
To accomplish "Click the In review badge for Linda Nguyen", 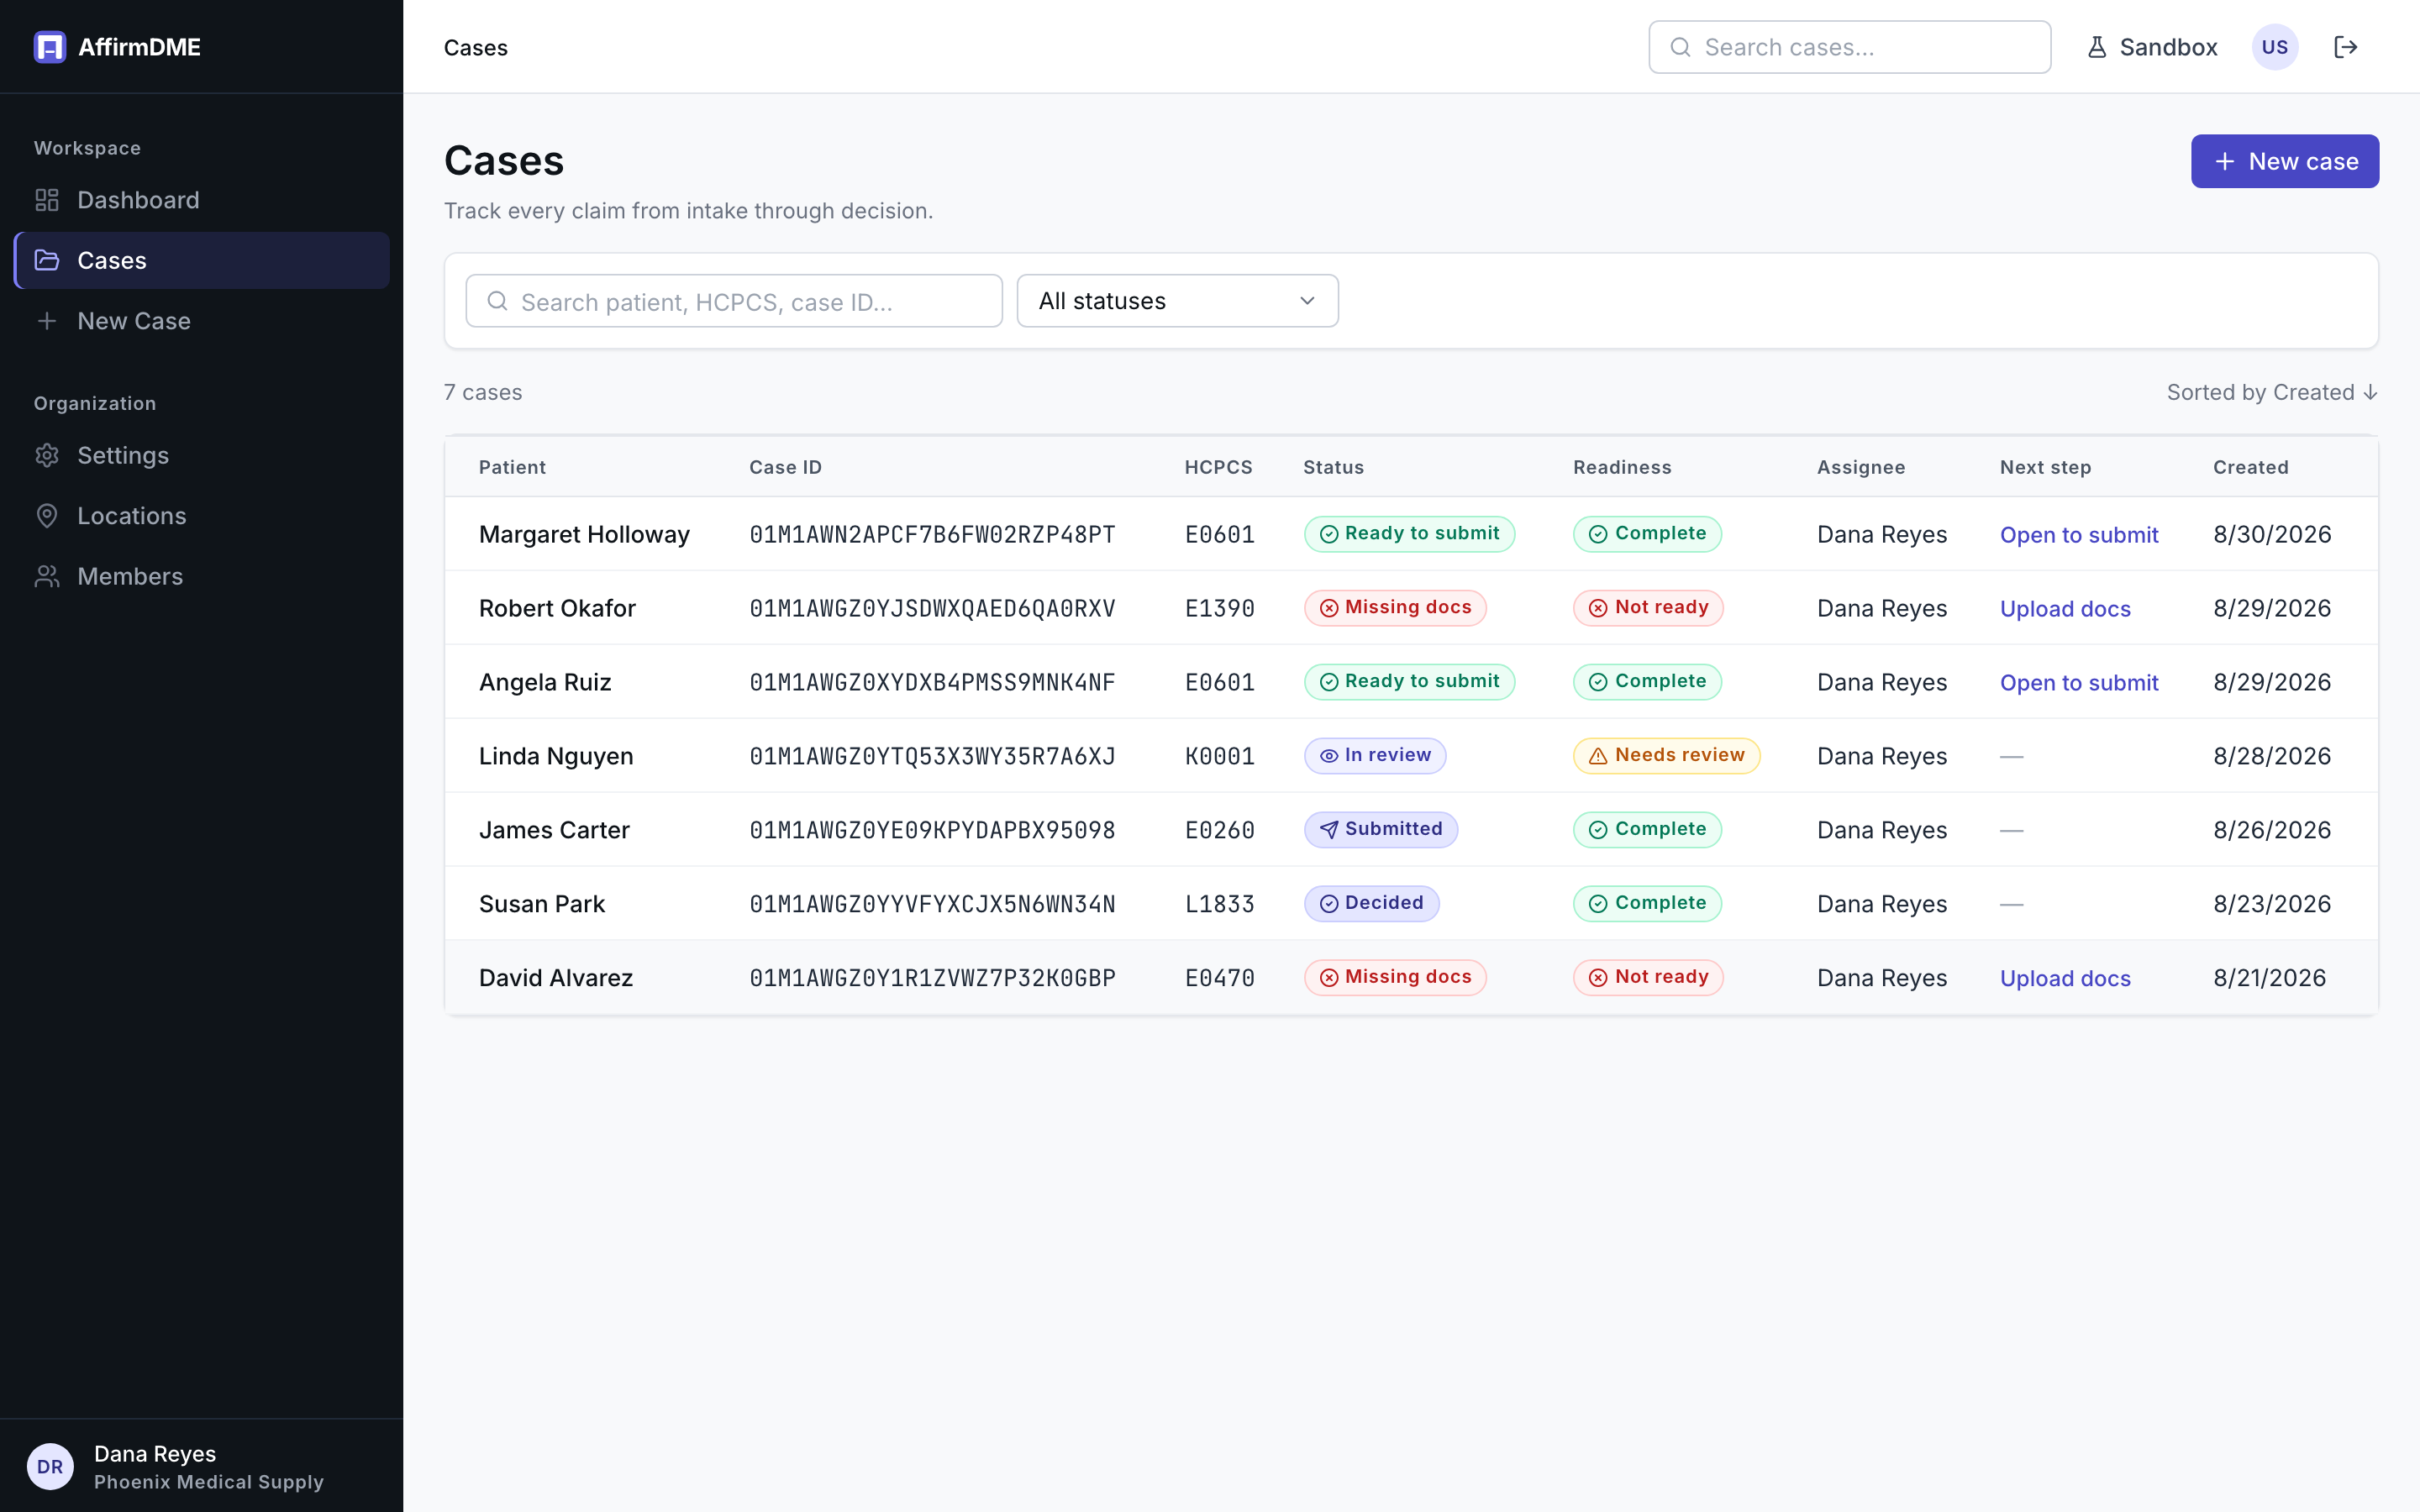I will click(x=1375, y=755).
